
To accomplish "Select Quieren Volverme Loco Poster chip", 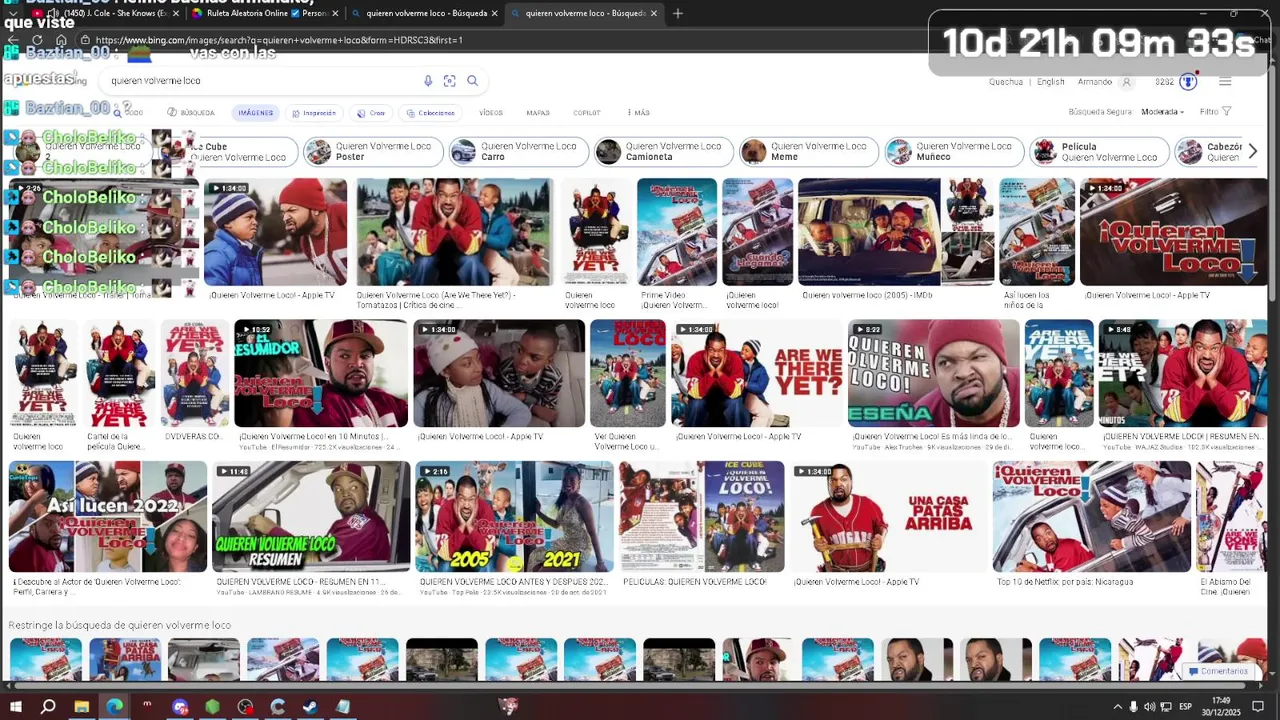I will [x=372, y=152].
